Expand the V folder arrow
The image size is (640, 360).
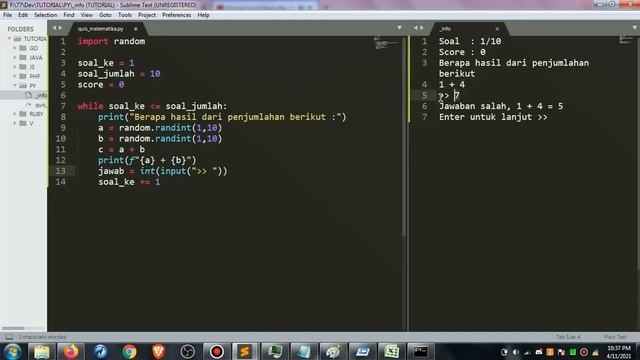(15, 123)
